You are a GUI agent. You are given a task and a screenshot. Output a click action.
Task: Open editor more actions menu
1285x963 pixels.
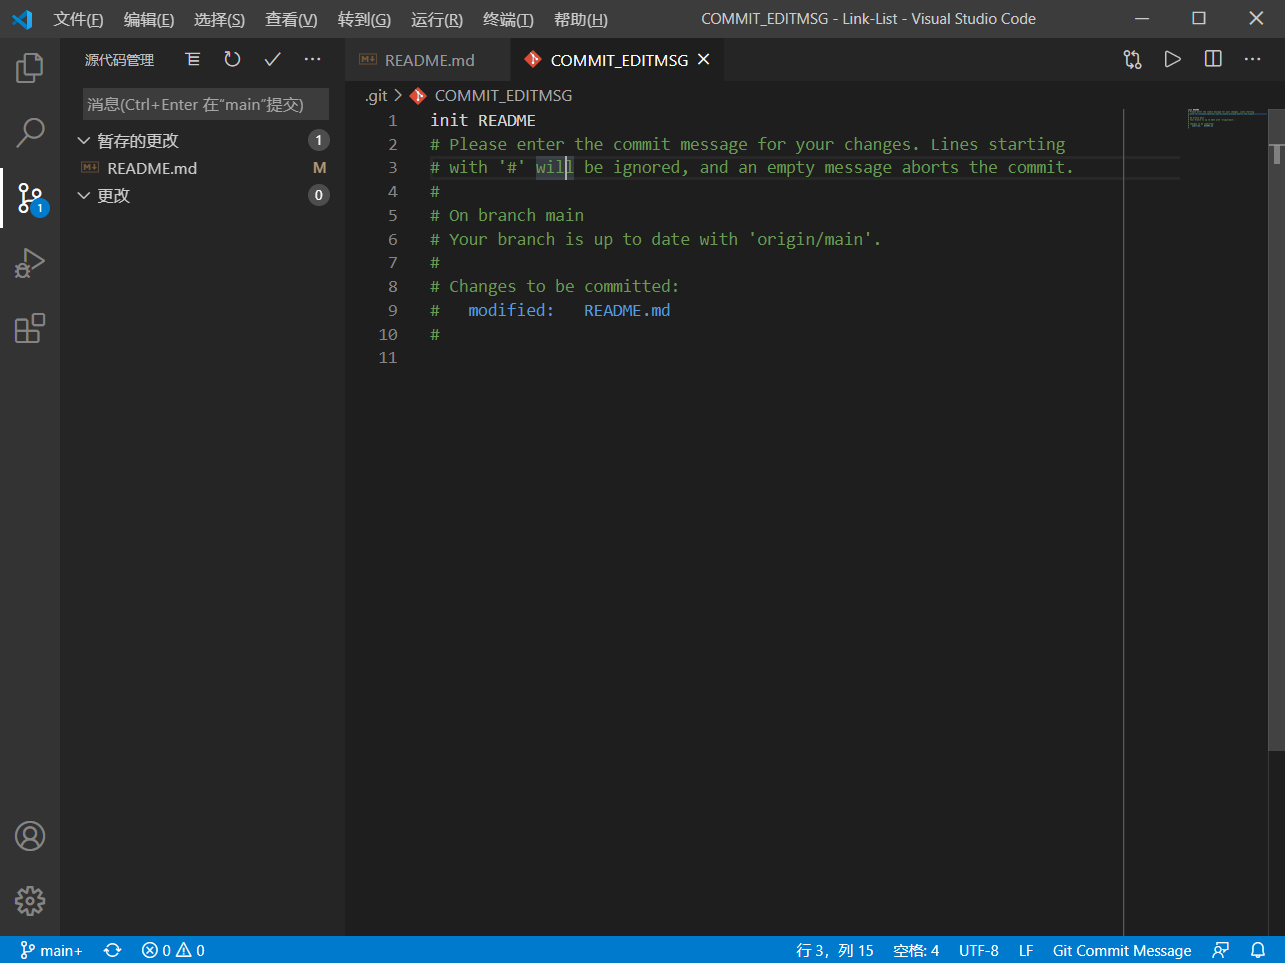(x=1253, y=60)
